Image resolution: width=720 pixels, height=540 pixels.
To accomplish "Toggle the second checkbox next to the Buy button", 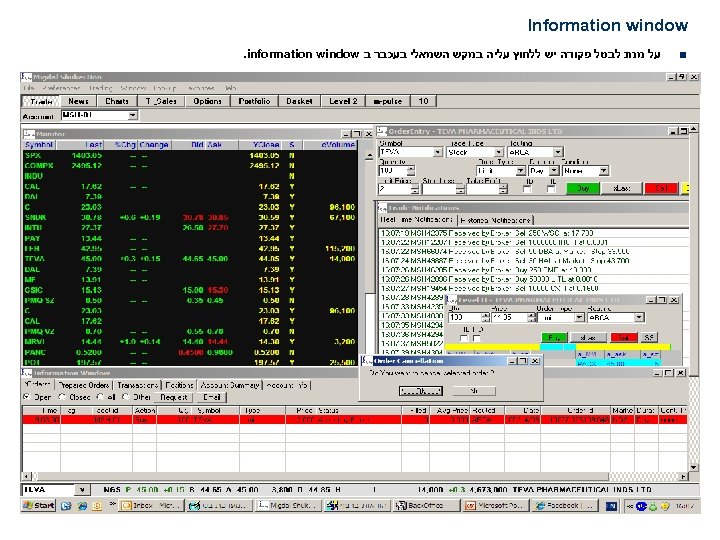I will [551, 189].
